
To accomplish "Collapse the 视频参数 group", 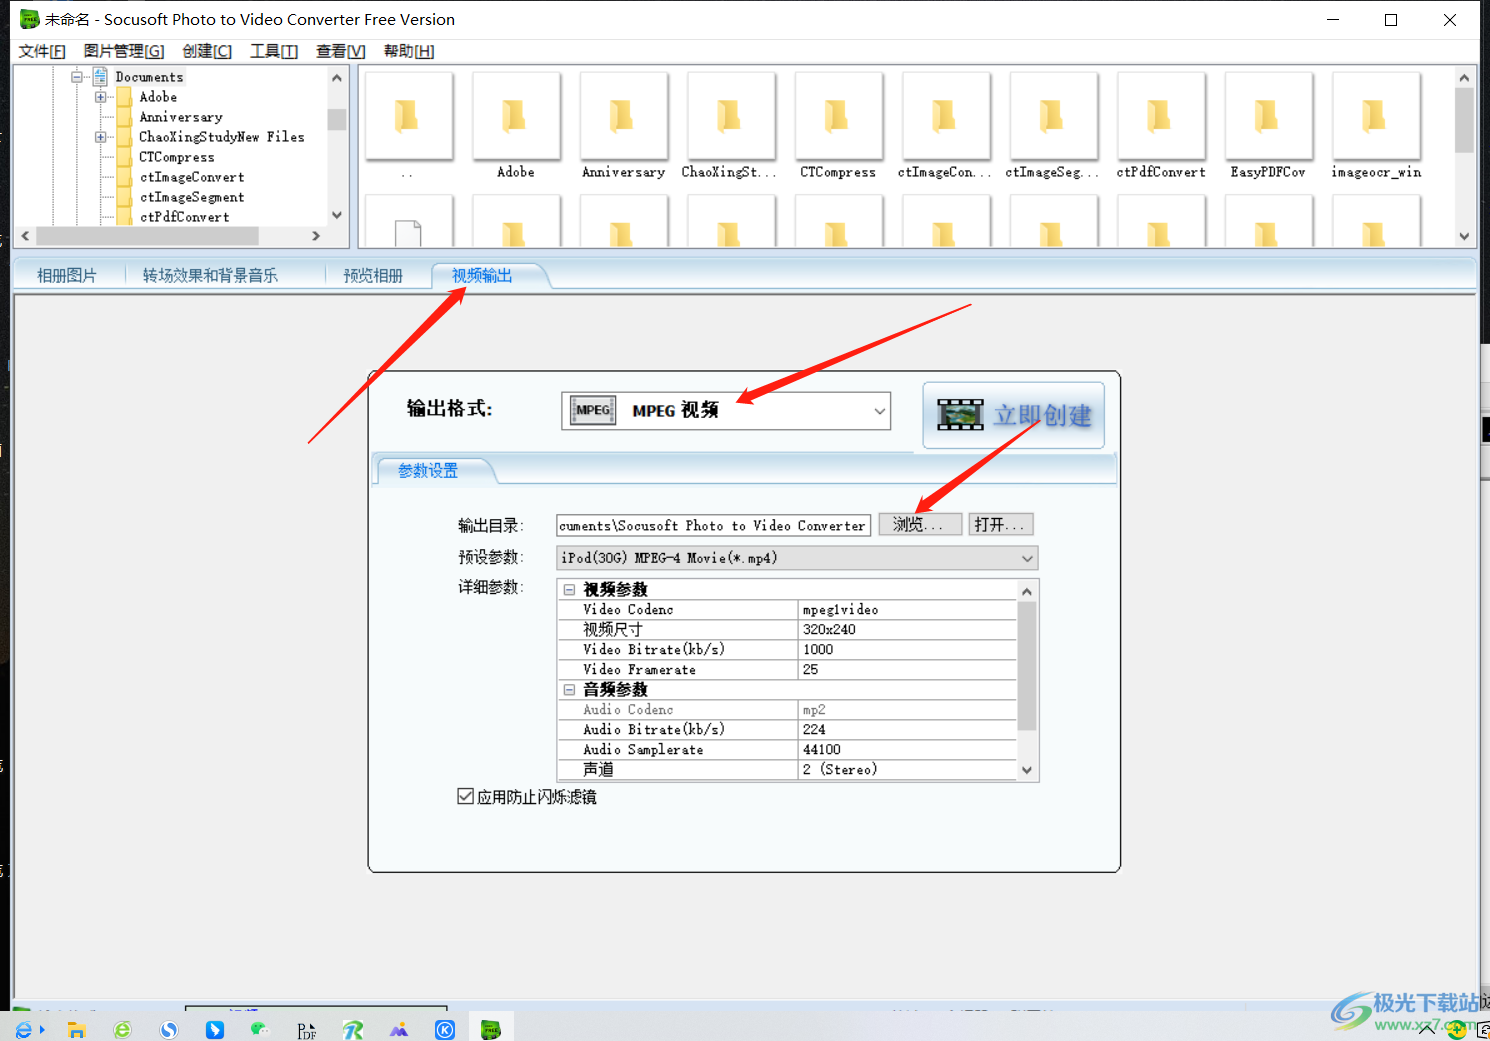I will pyautogui.click(x=569, y=590).
